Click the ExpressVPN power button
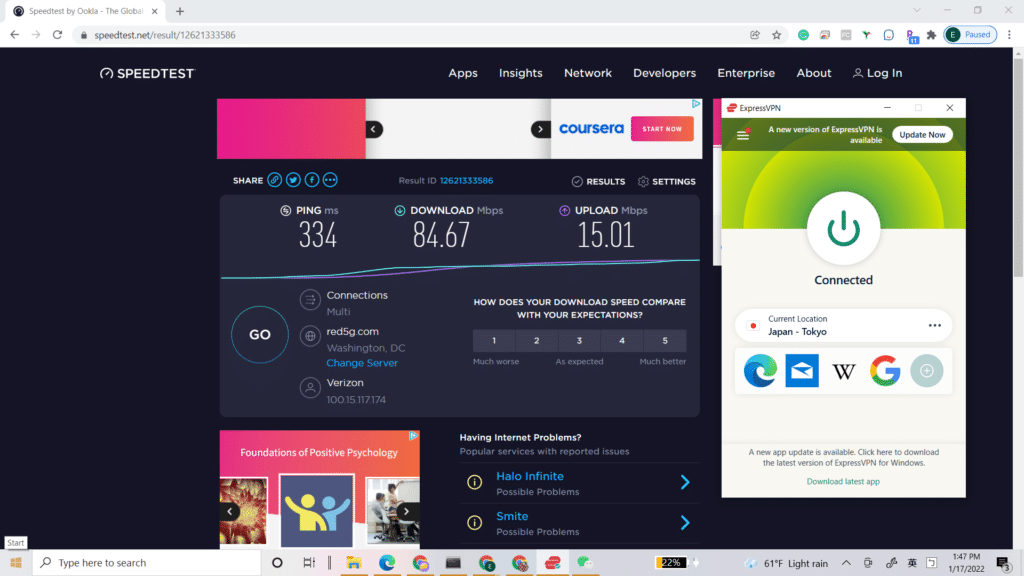The width and height of the screenshot is (1024, 576). tap(843, 229)
